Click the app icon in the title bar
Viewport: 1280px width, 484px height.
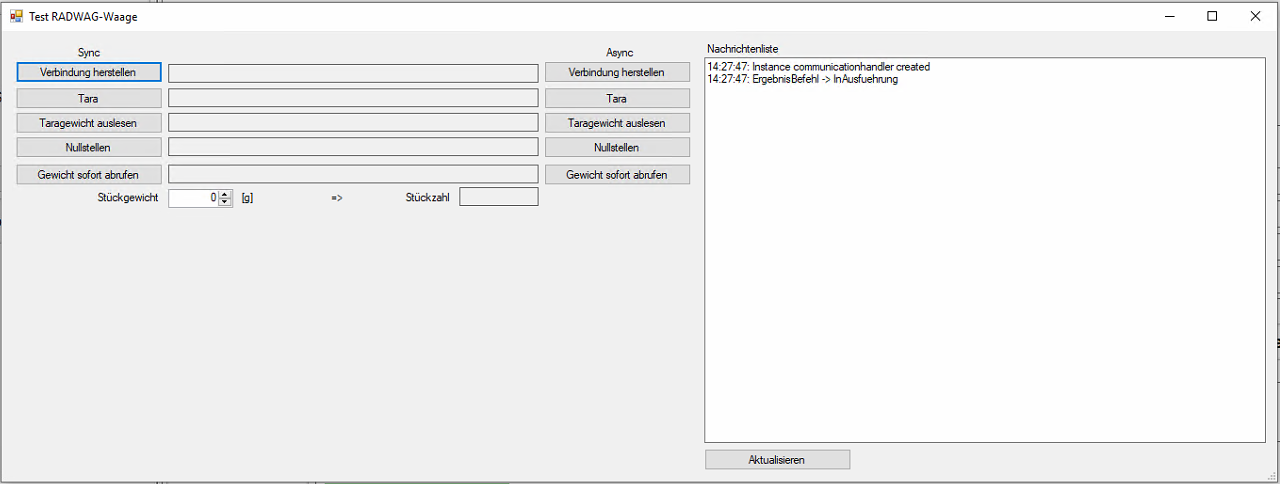click(16, 16)
